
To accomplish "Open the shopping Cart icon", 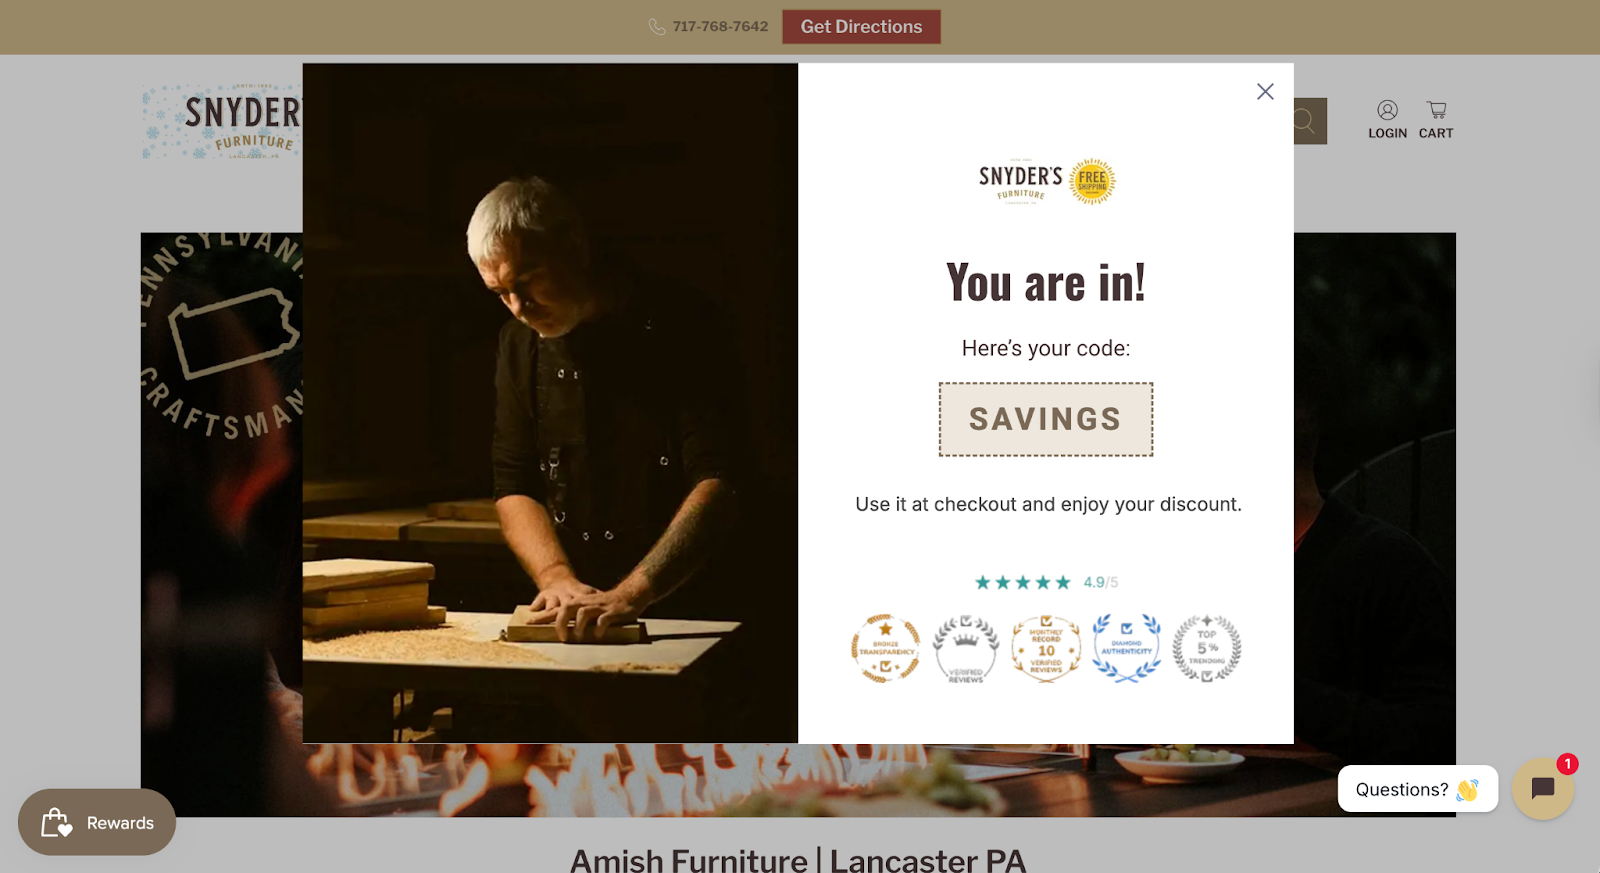I will 1436,120.
